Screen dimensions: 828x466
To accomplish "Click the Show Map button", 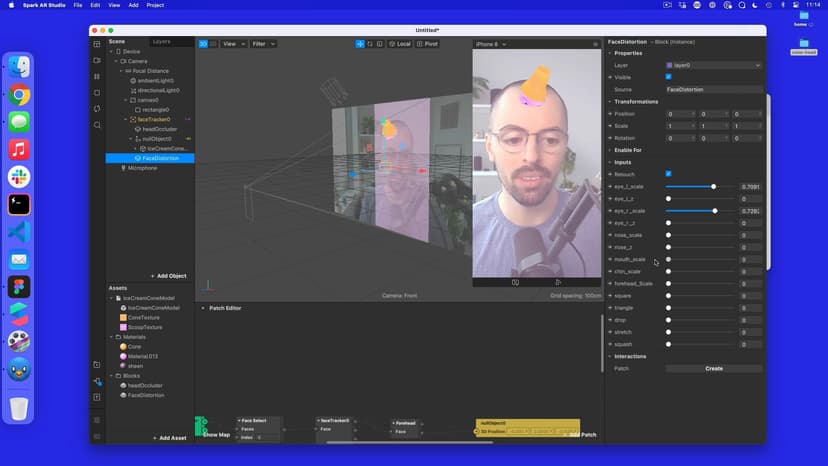I will pyautogui.click(x=217, y=435).
